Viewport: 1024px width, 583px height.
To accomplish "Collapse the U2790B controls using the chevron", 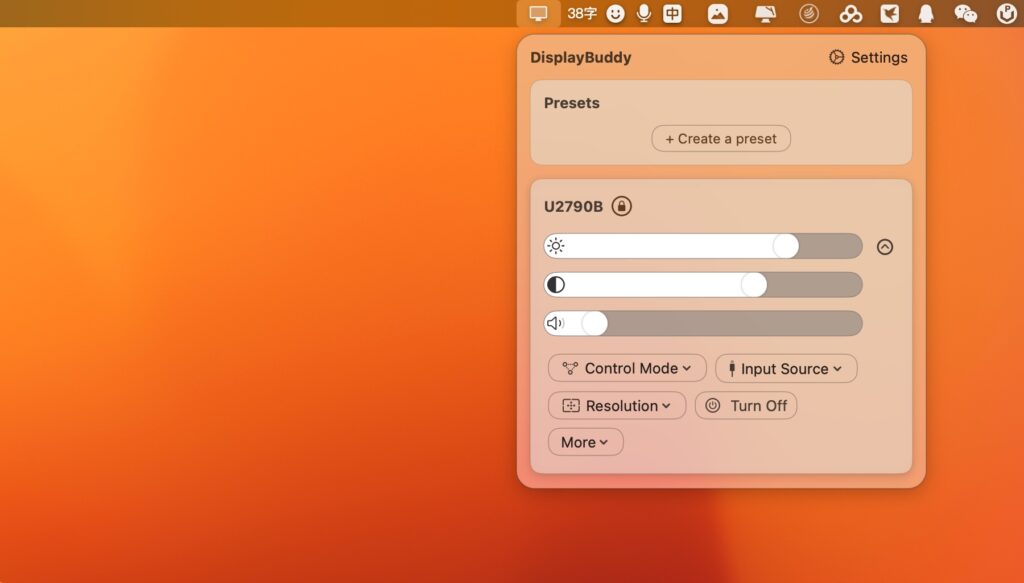I will [884, 246].
